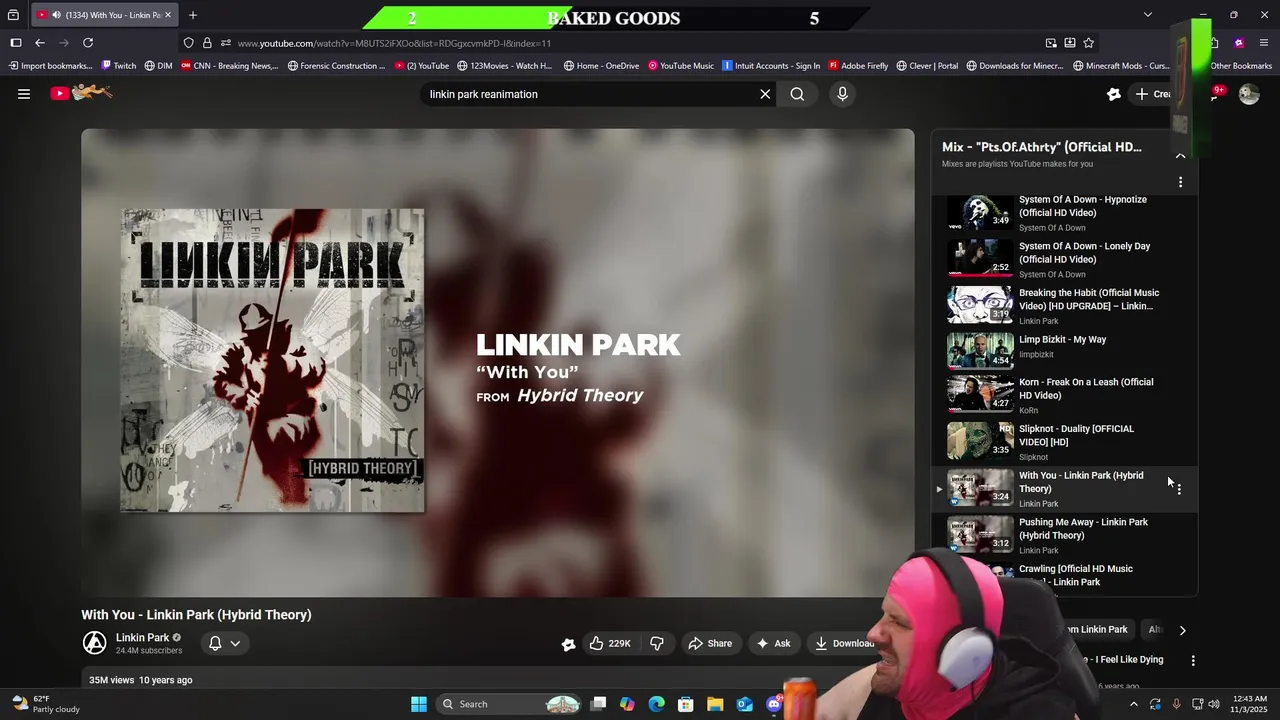The width and height of the screenshot is (1280, 720).
Task: Click the Linkin Park video player
Action: coord(498,362)
